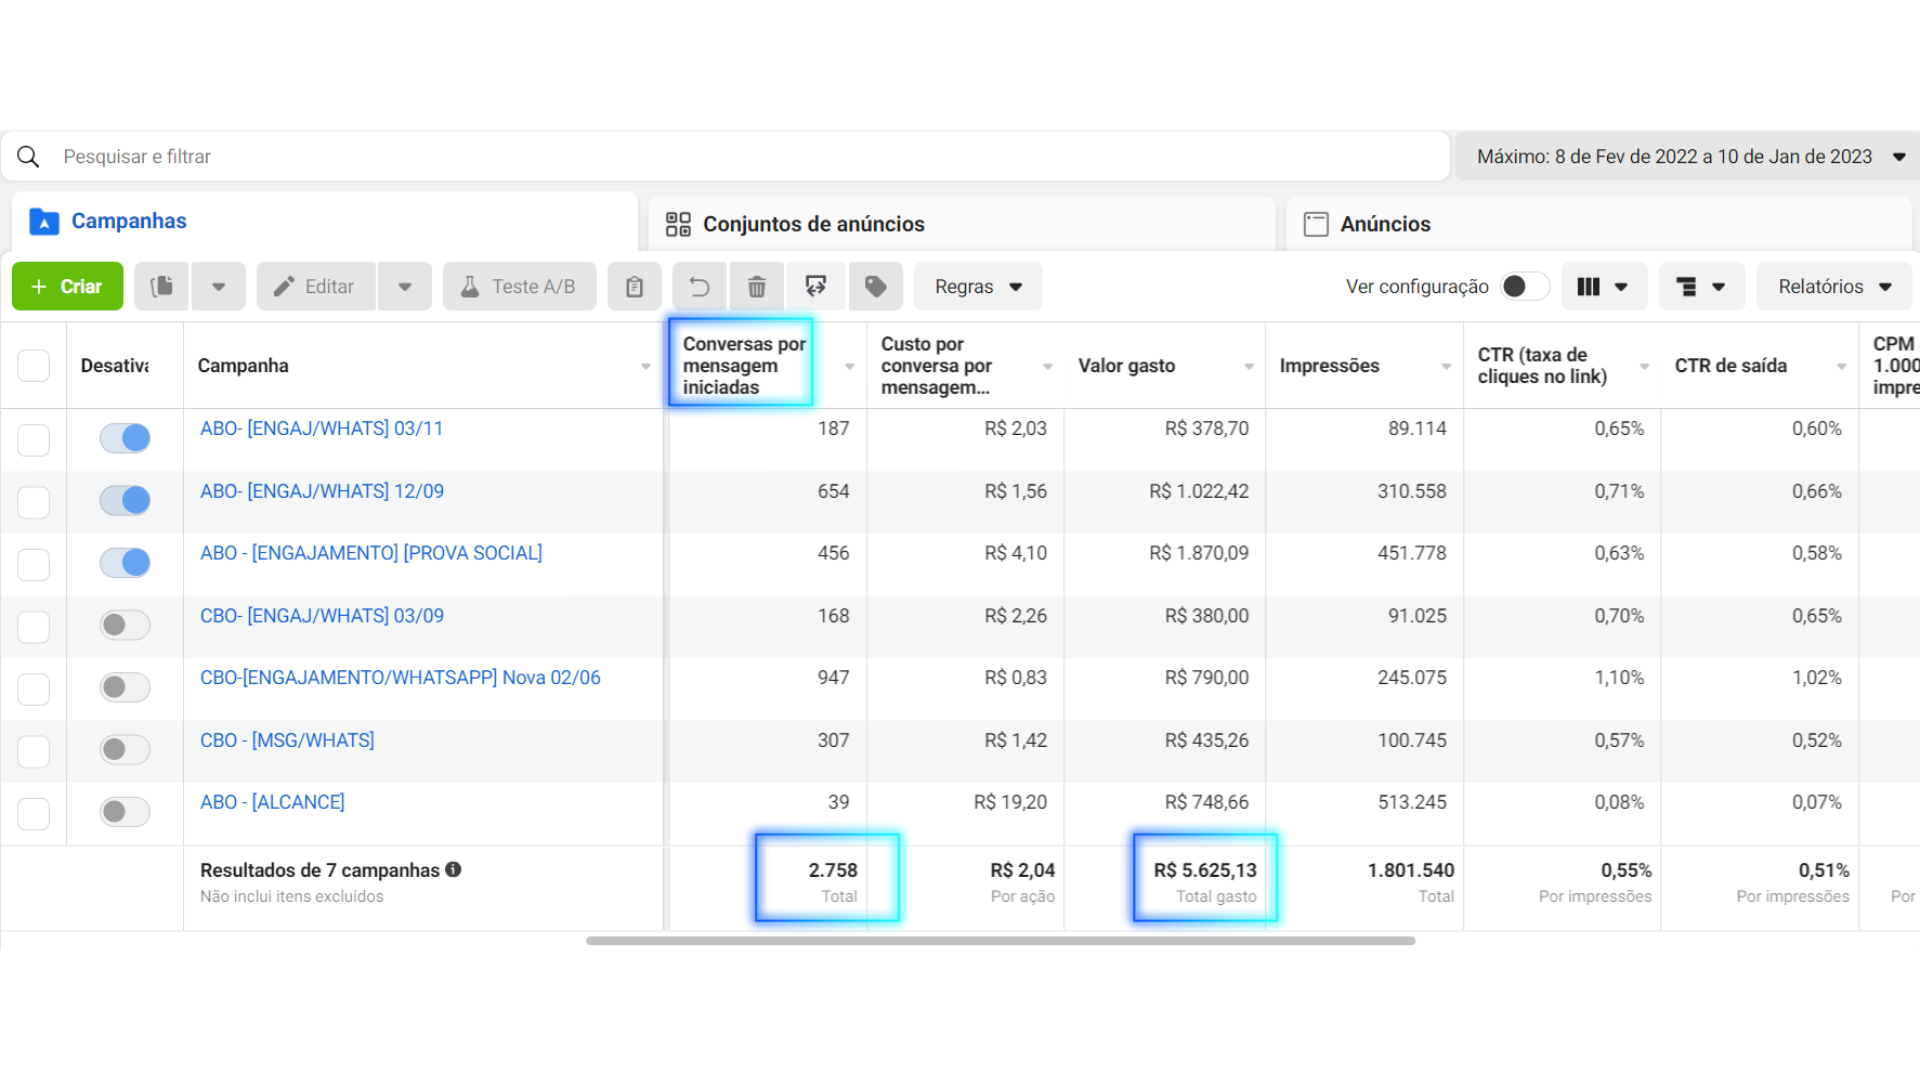Check the box for ABO - [ALCANCE] row
This screenshot has width=1920, height=1080.
[34, 812]
